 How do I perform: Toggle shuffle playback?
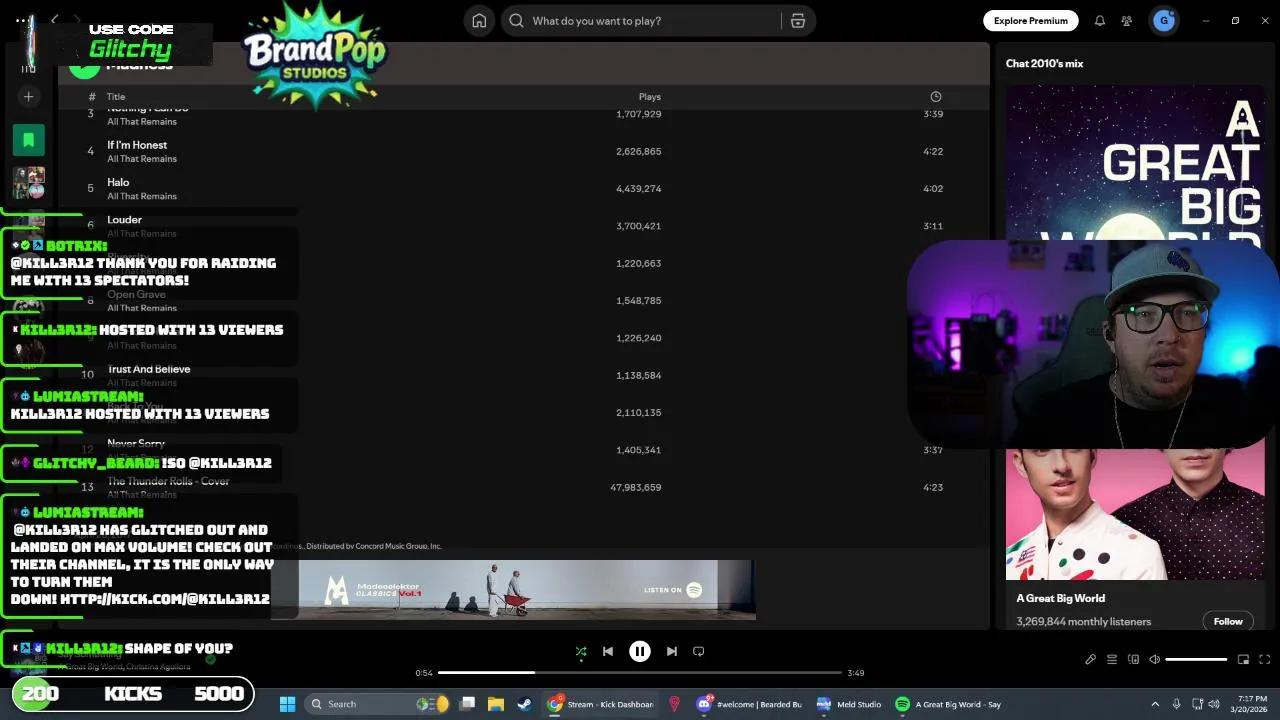[581, 651]
